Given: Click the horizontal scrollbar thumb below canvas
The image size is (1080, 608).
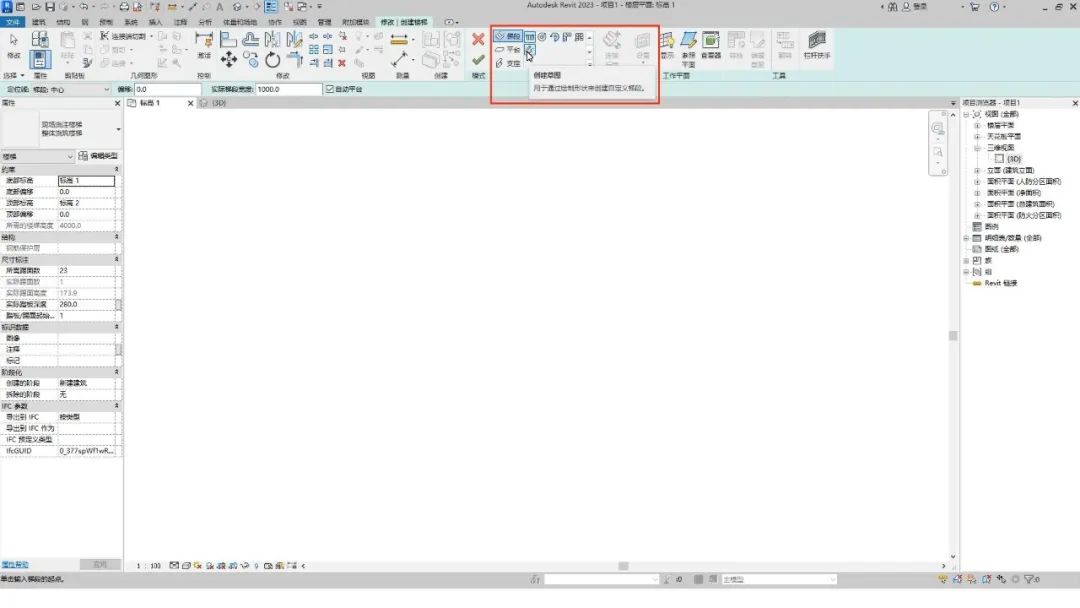Looking at the screenshot, I should click(623, 566).
